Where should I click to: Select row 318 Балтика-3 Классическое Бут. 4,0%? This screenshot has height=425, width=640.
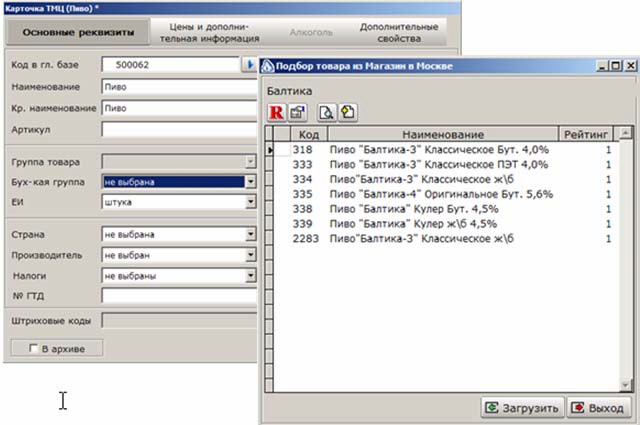point(446,149)
